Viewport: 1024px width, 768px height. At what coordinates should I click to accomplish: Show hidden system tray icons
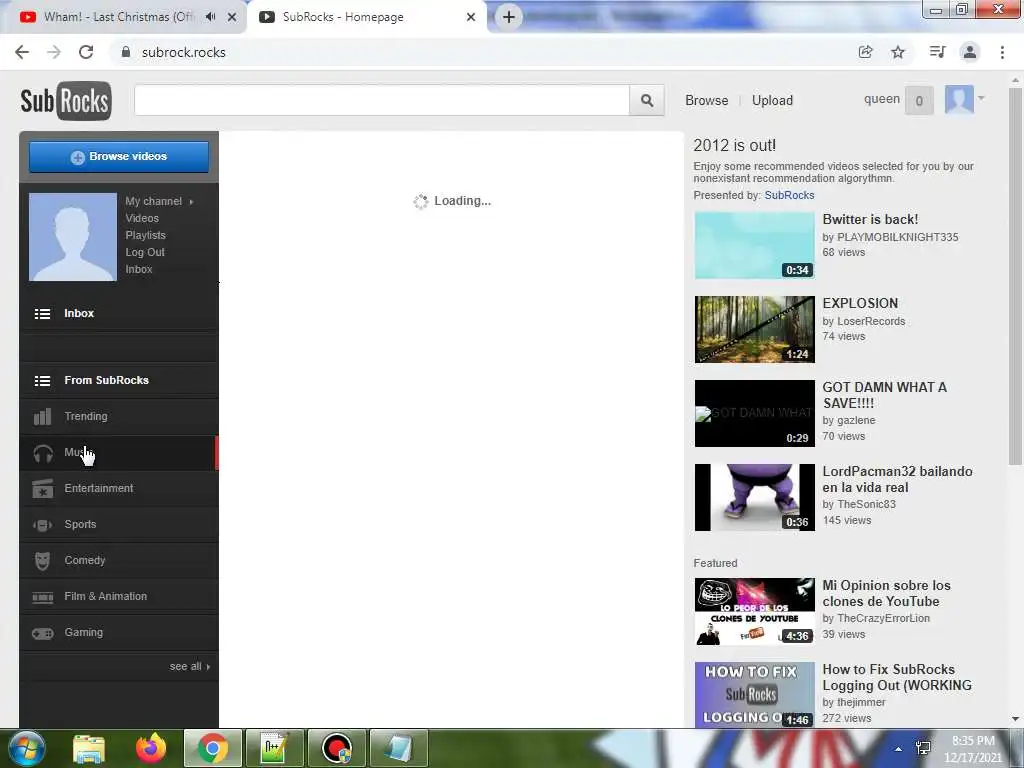click(899, 749)
